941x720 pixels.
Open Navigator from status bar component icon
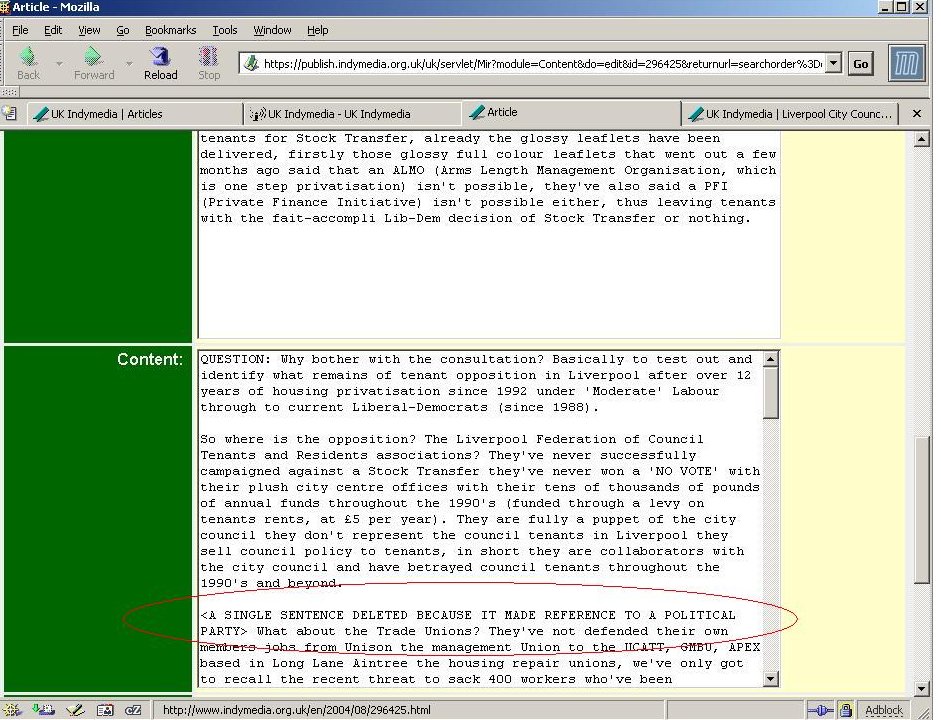(15, 710)
